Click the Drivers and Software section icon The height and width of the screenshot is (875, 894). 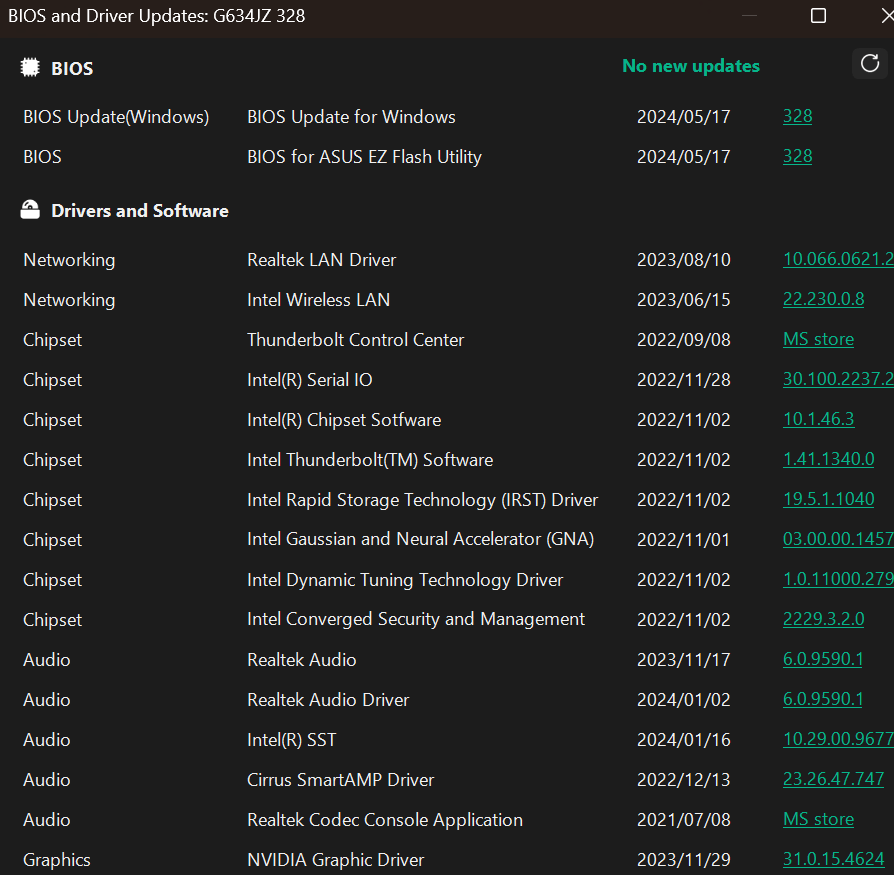coord(30,210)
